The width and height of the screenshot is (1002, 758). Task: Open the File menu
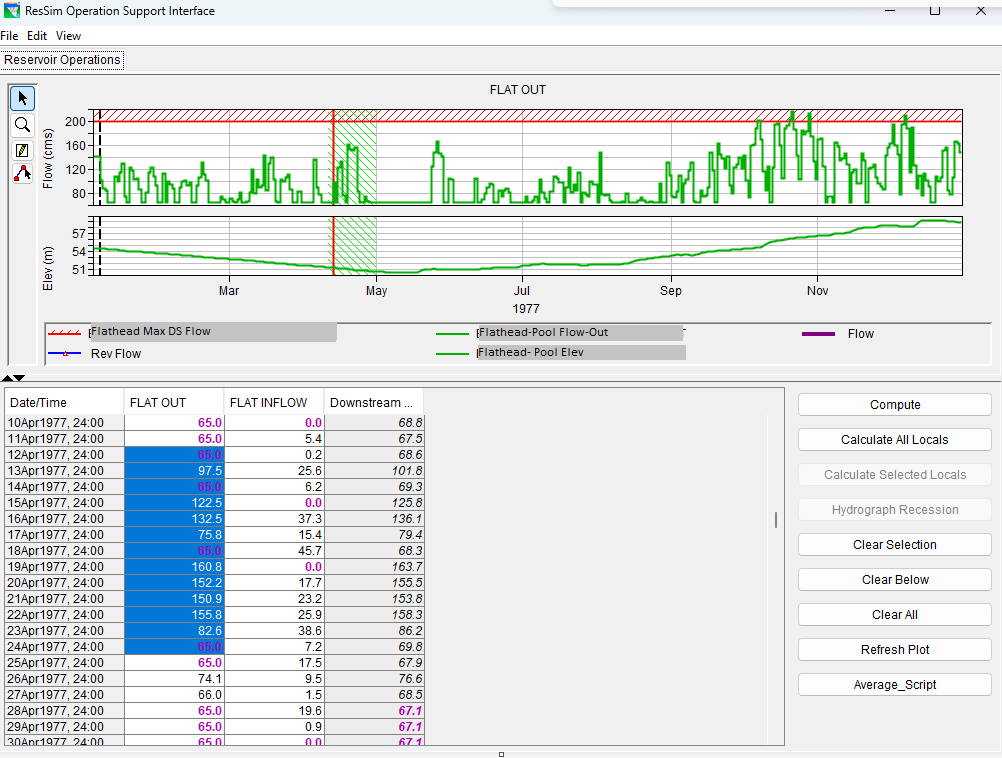coord(9,36)
